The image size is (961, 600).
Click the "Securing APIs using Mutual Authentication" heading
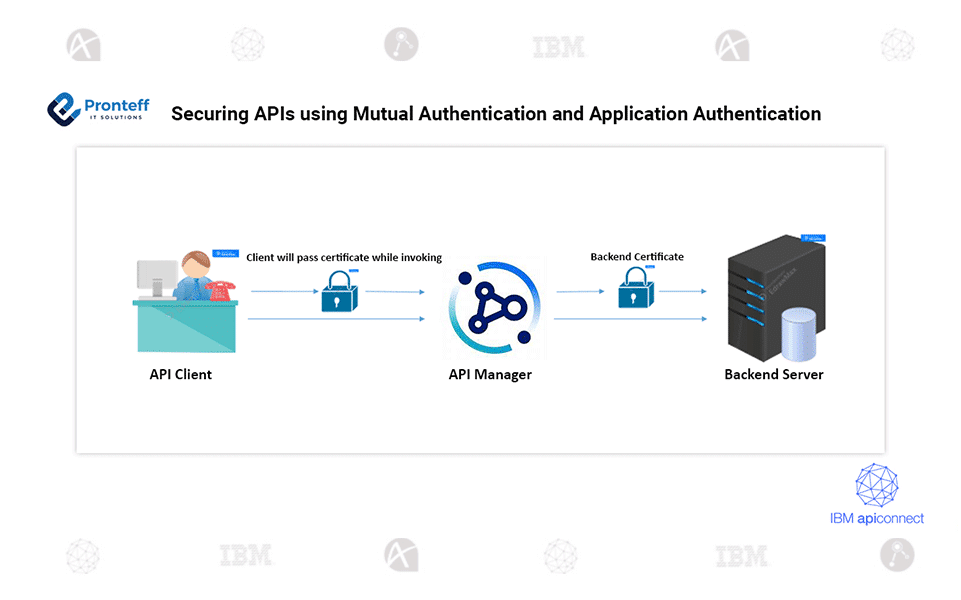click(x=496, y=114)
